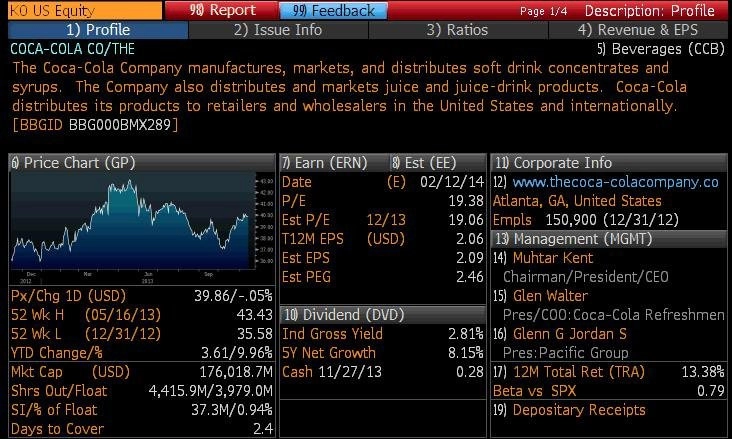The image size is (732, 439).
Task: Open the 98) Report button
Action: click(x=222, y=10)
